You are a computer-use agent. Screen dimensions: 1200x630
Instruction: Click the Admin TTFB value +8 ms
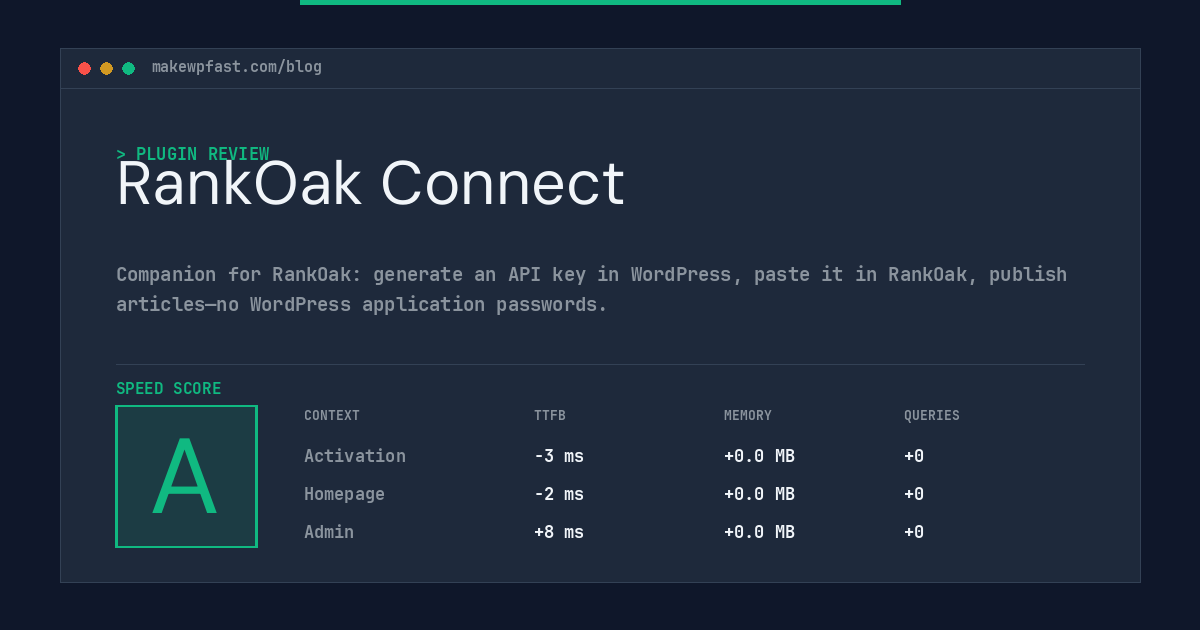tap(559, 532)
